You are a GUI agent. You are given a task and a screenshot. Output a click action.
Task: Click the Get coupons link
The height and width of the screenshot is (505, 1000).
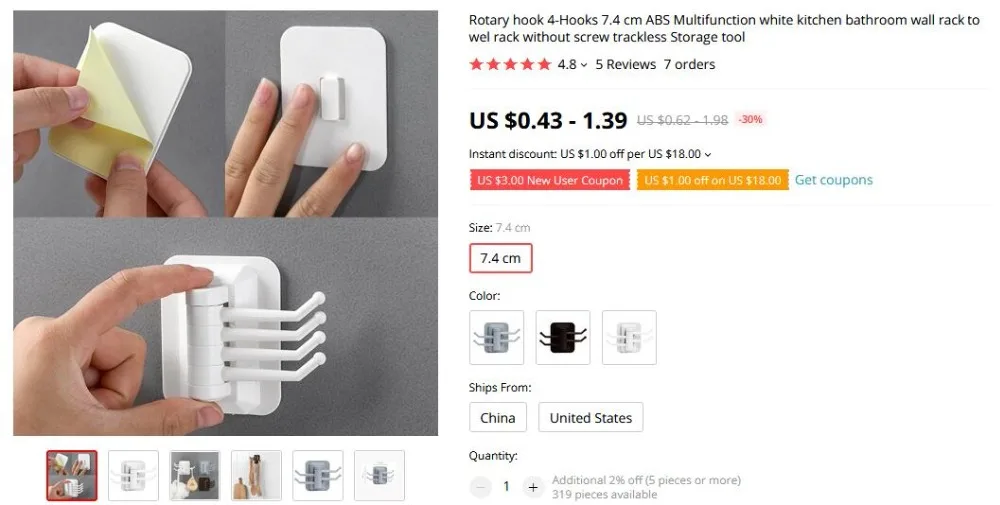pos(834,180)
